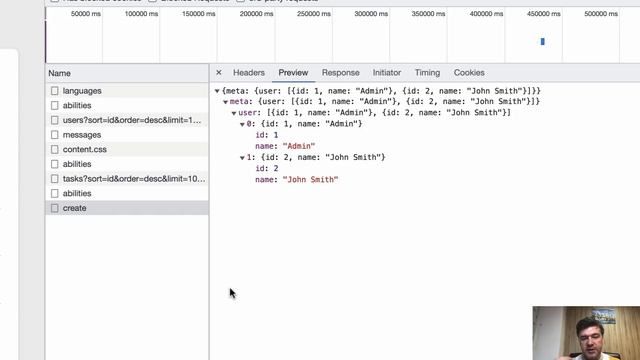
Task: Collapse array item 1 John Smith
Action: coord(242,158)
